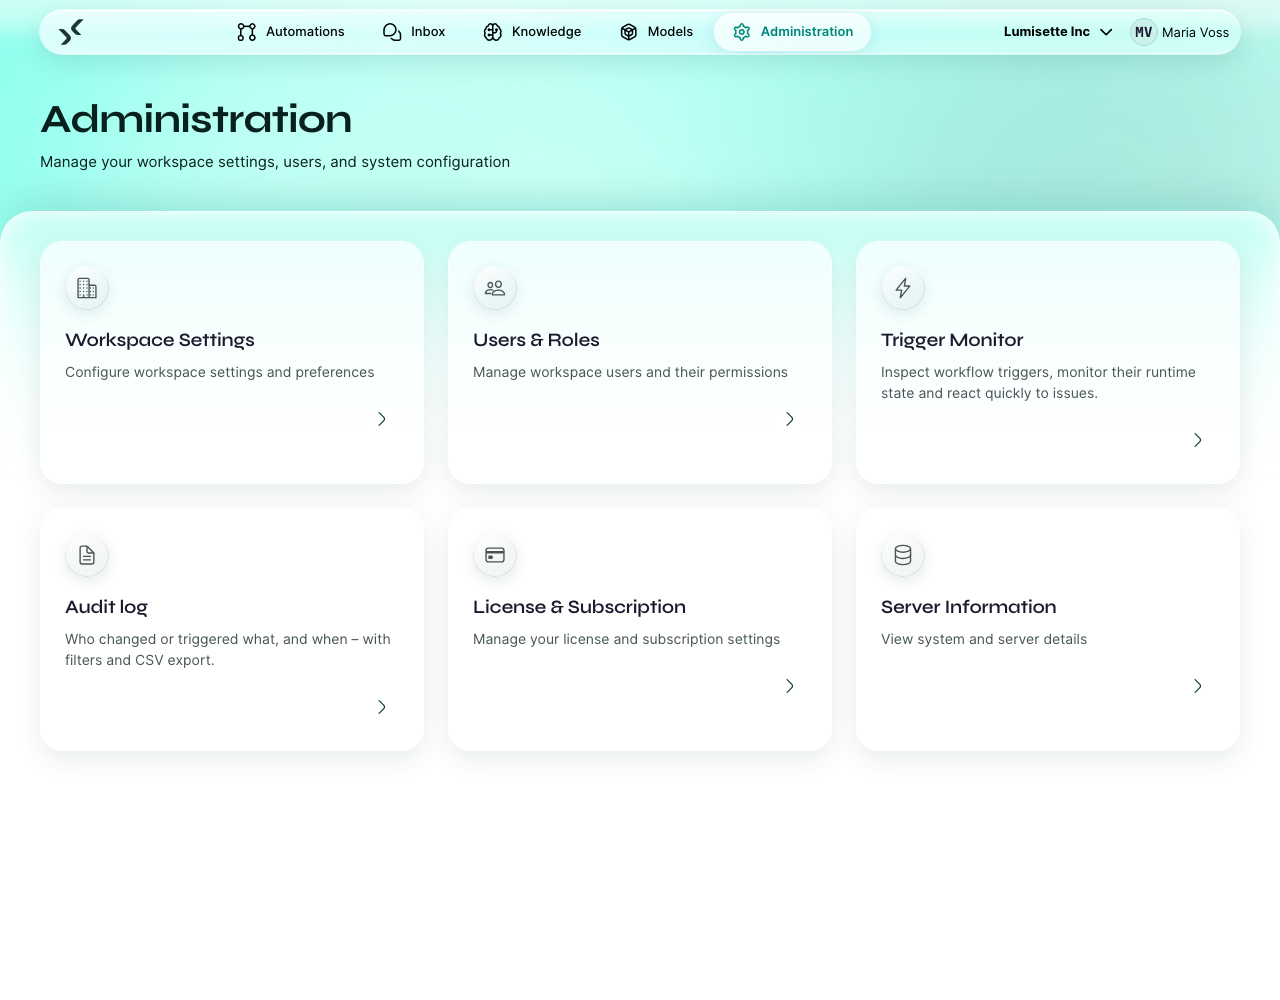Click the Knowledge brain icon
1280x1000 pixels.
tap(493, 32)
